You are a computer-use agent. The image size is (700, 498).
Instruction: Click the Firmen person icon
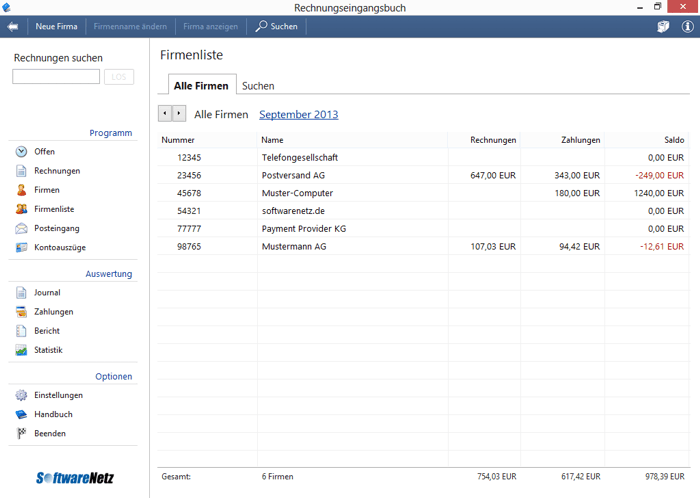tap(21, 190)
